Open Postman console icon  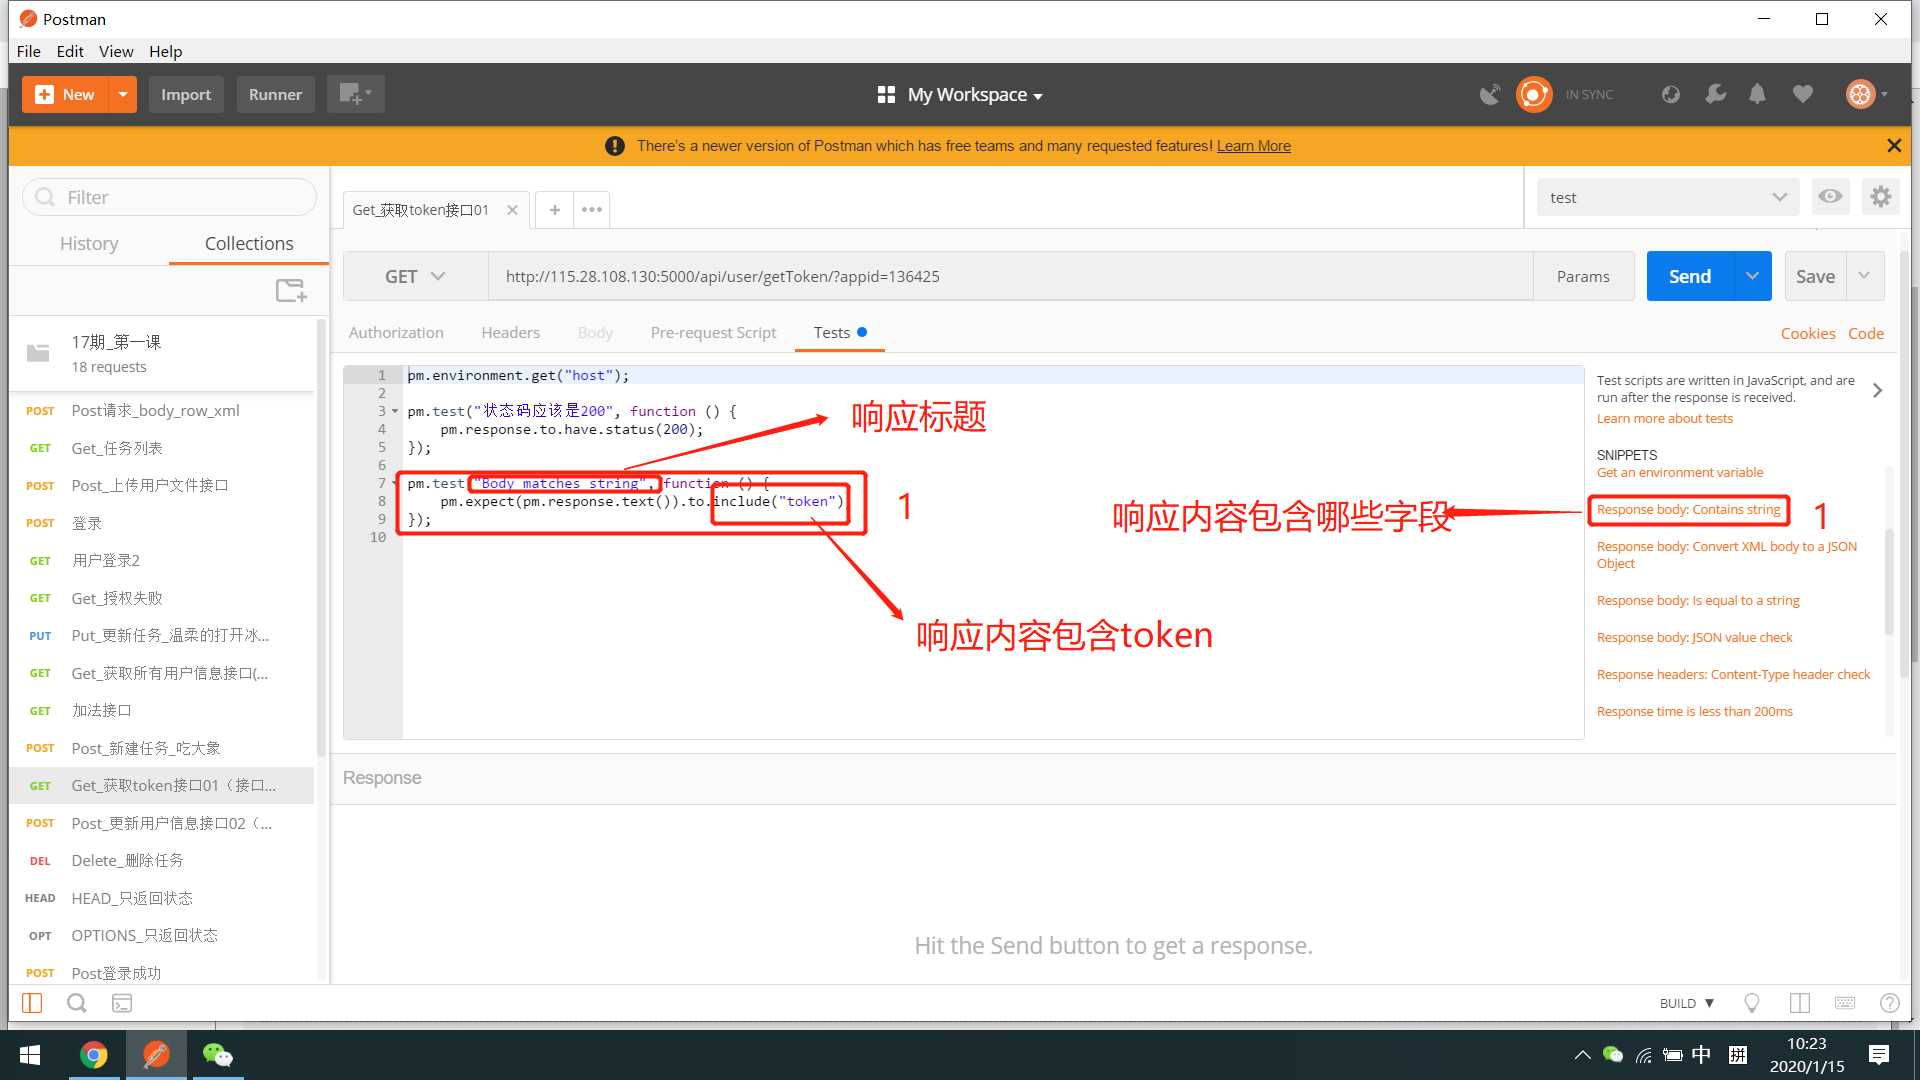click(x=122, y=1003)
